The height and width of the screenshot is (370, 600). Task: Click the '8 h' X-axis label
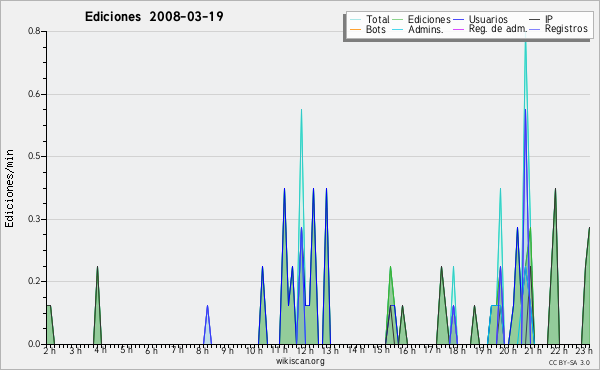click(202, 350)
